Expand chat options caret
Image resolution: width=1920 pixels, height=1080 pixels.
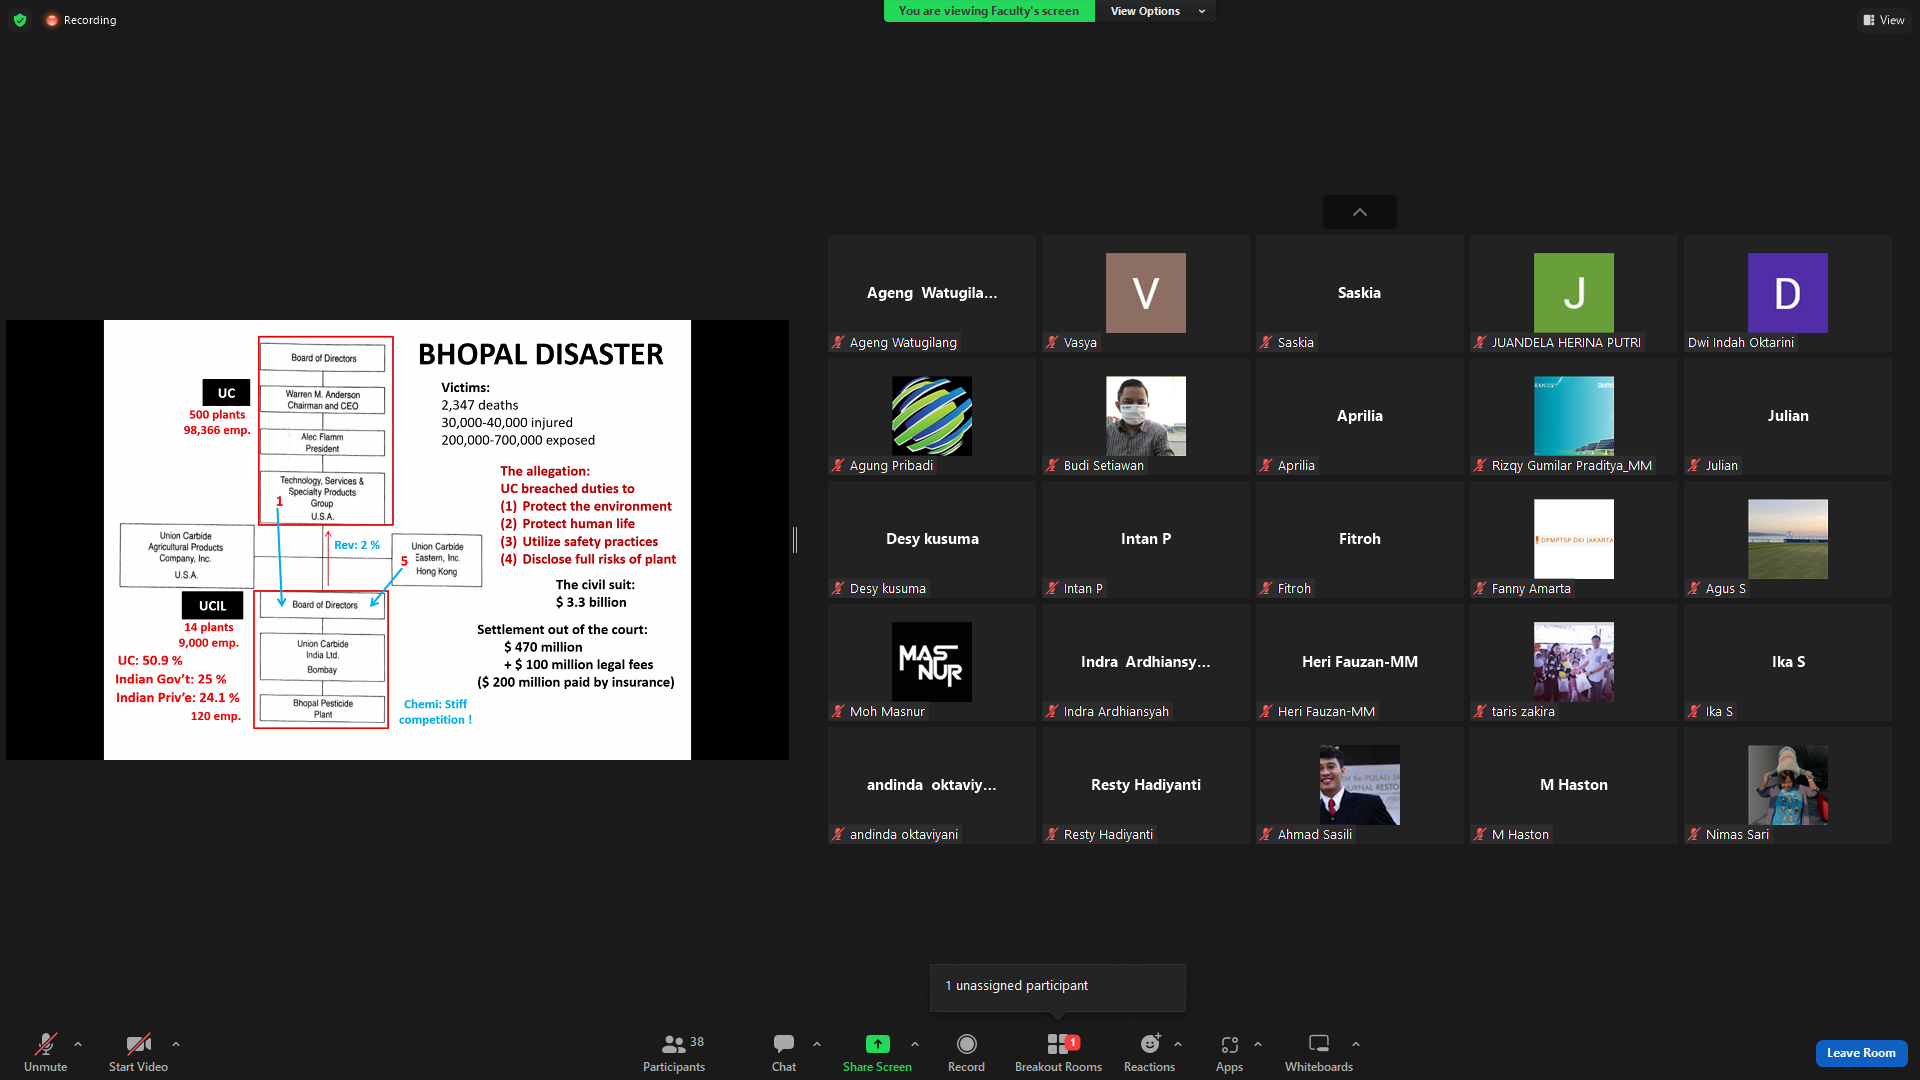point(817,1044)
